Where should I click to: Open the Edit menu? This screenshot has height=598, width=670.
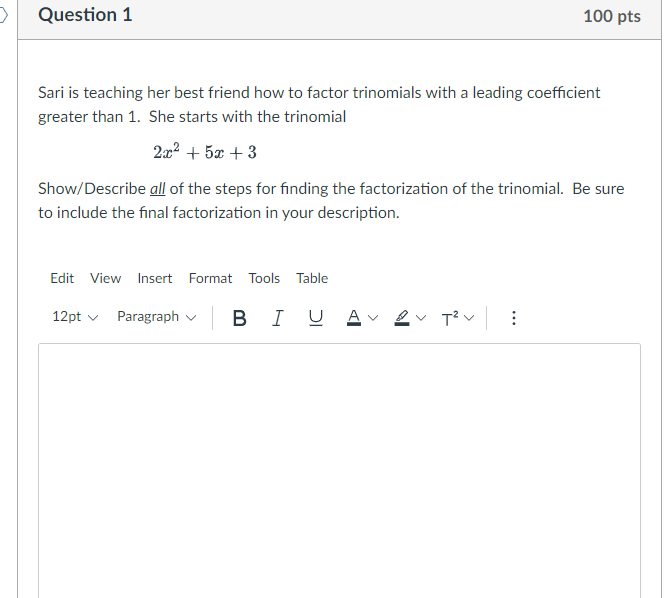[62, 278]
